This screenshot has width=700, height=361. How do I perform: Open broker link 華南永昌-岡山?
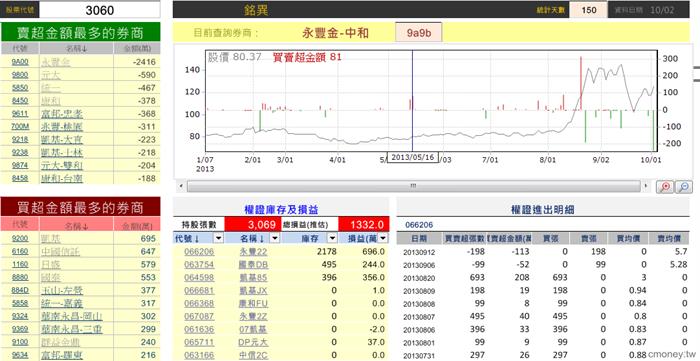(x=71, y=316)
